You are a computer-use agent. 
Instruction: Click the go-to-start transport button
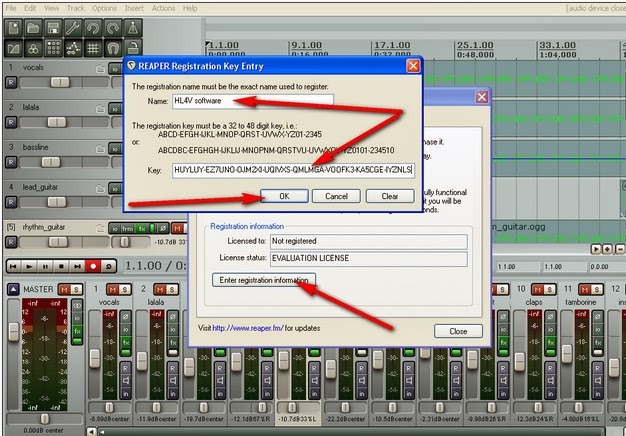pos(14,266)
